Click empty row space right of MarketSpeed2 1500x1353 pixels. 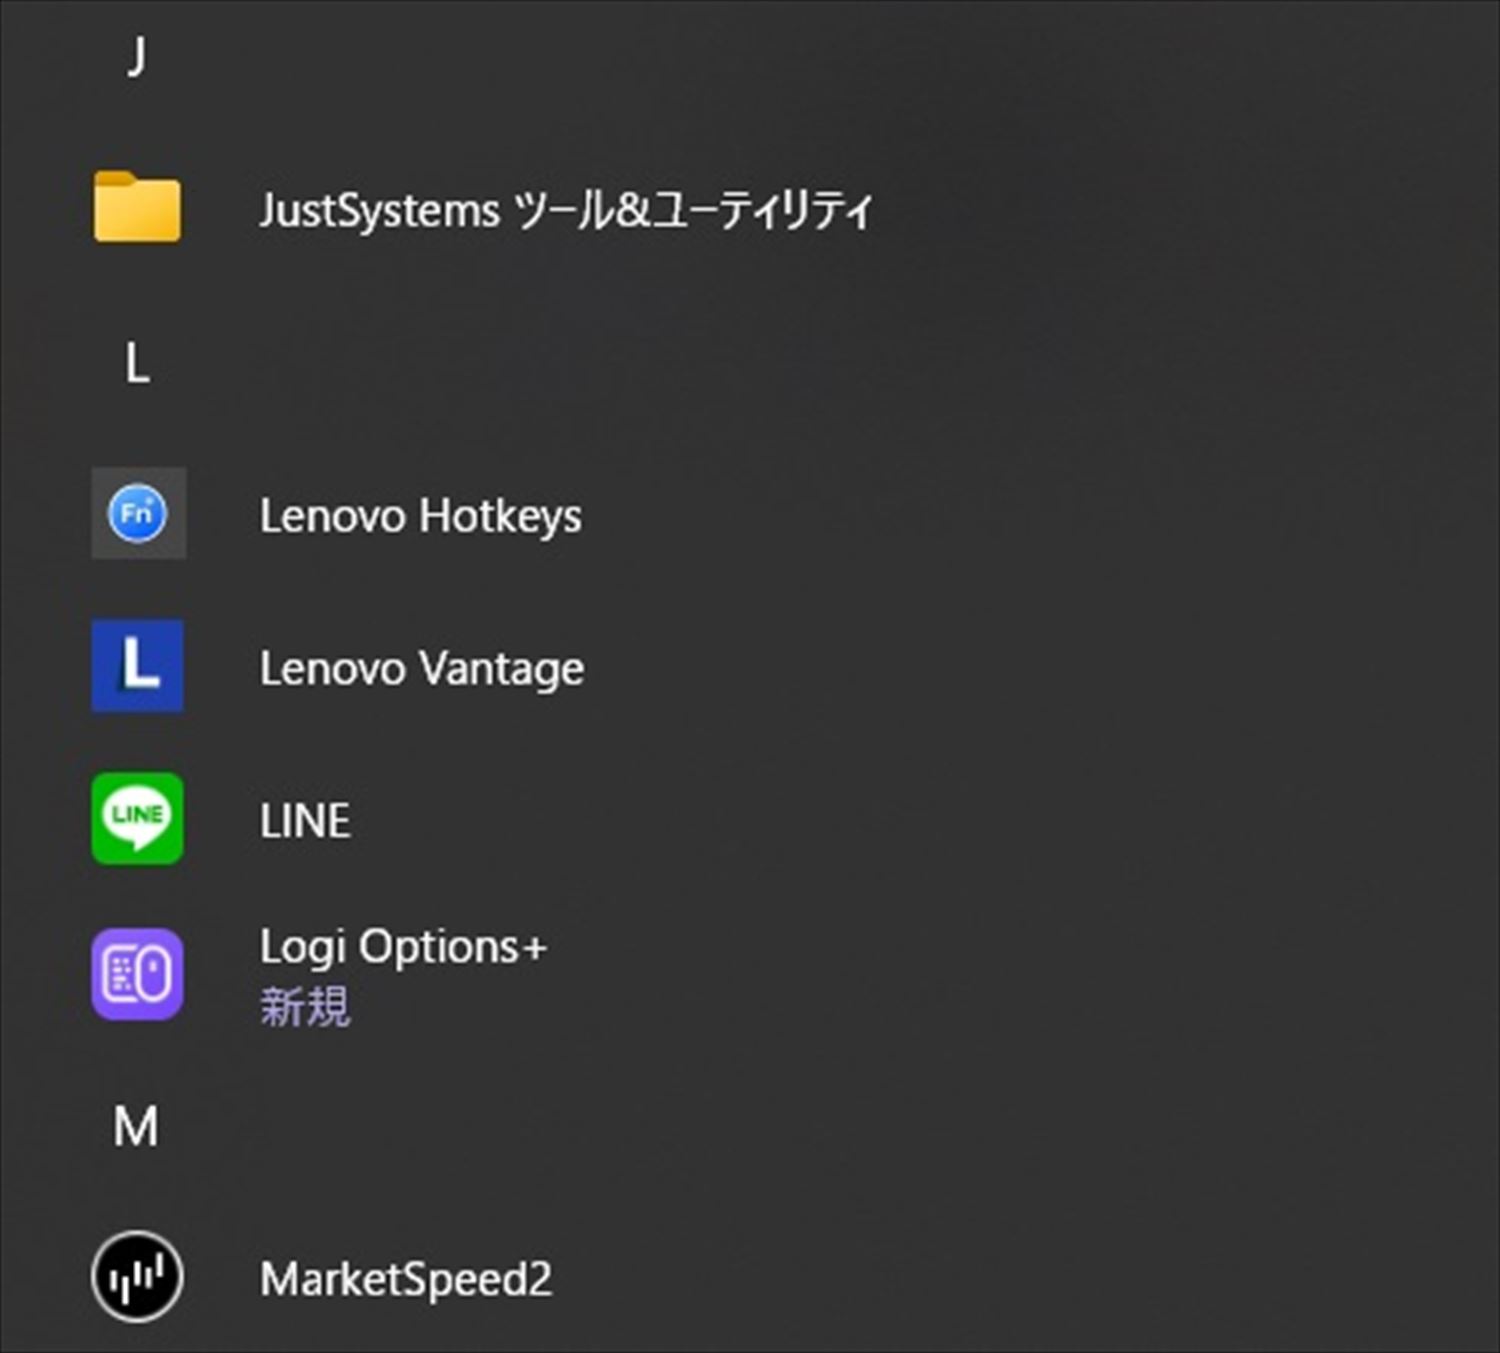pyautogui.click(x=1000, y=1278)
